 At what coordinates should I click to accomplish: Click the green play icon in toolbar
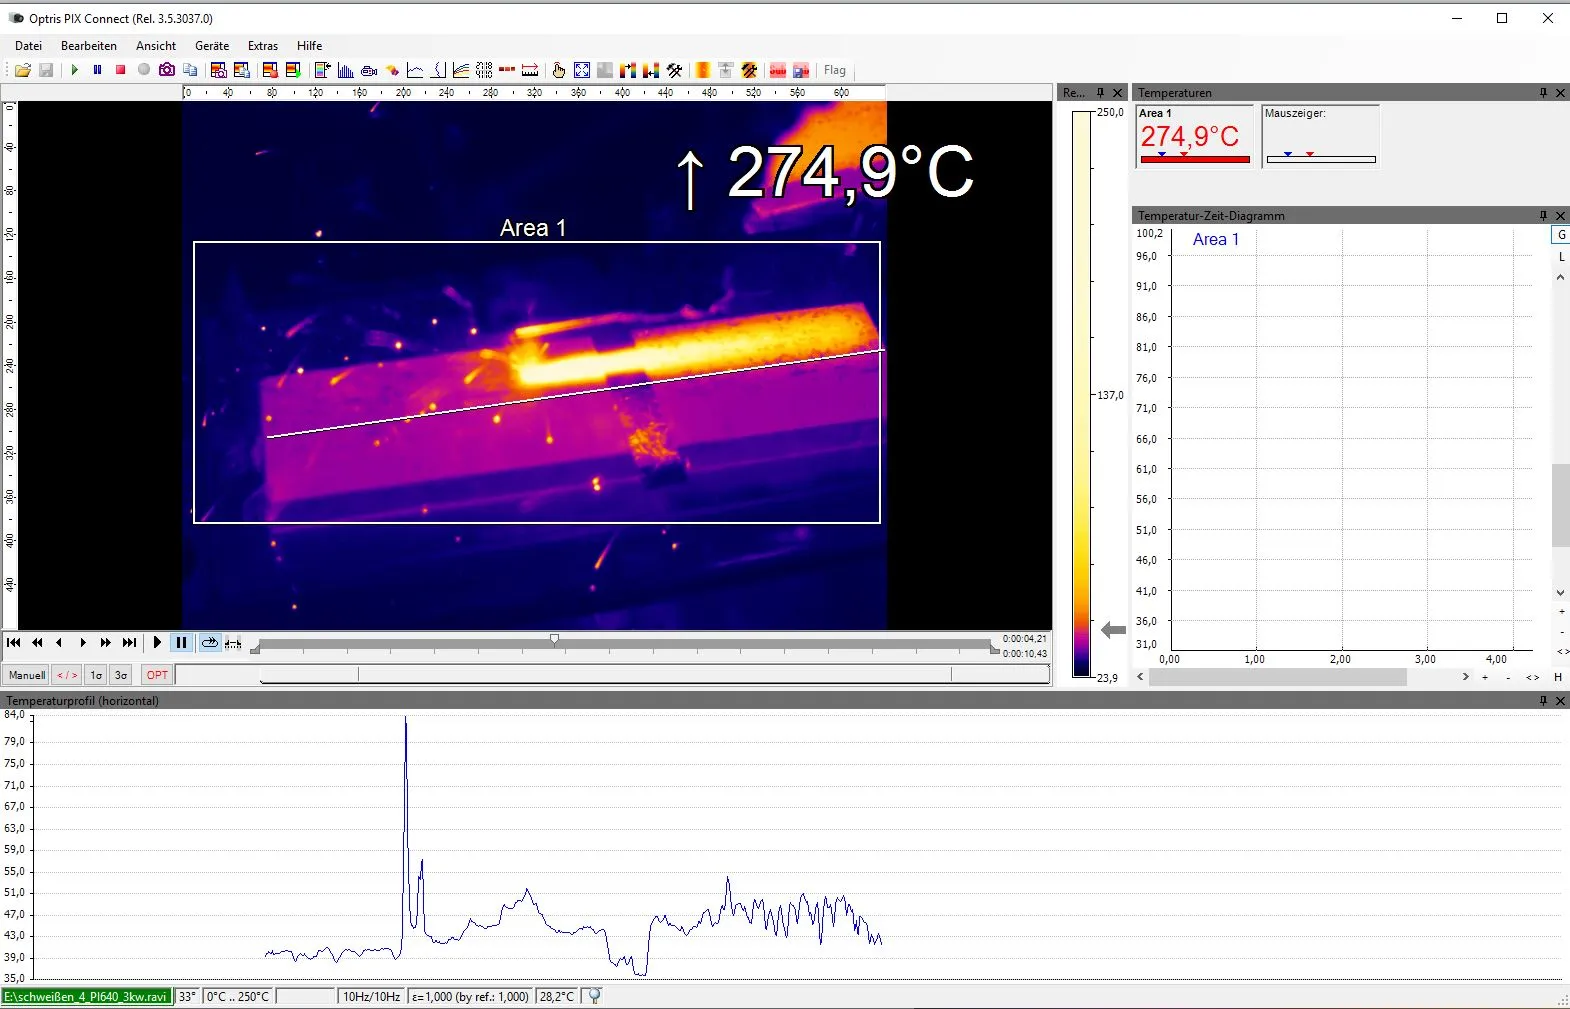(75, 70)
